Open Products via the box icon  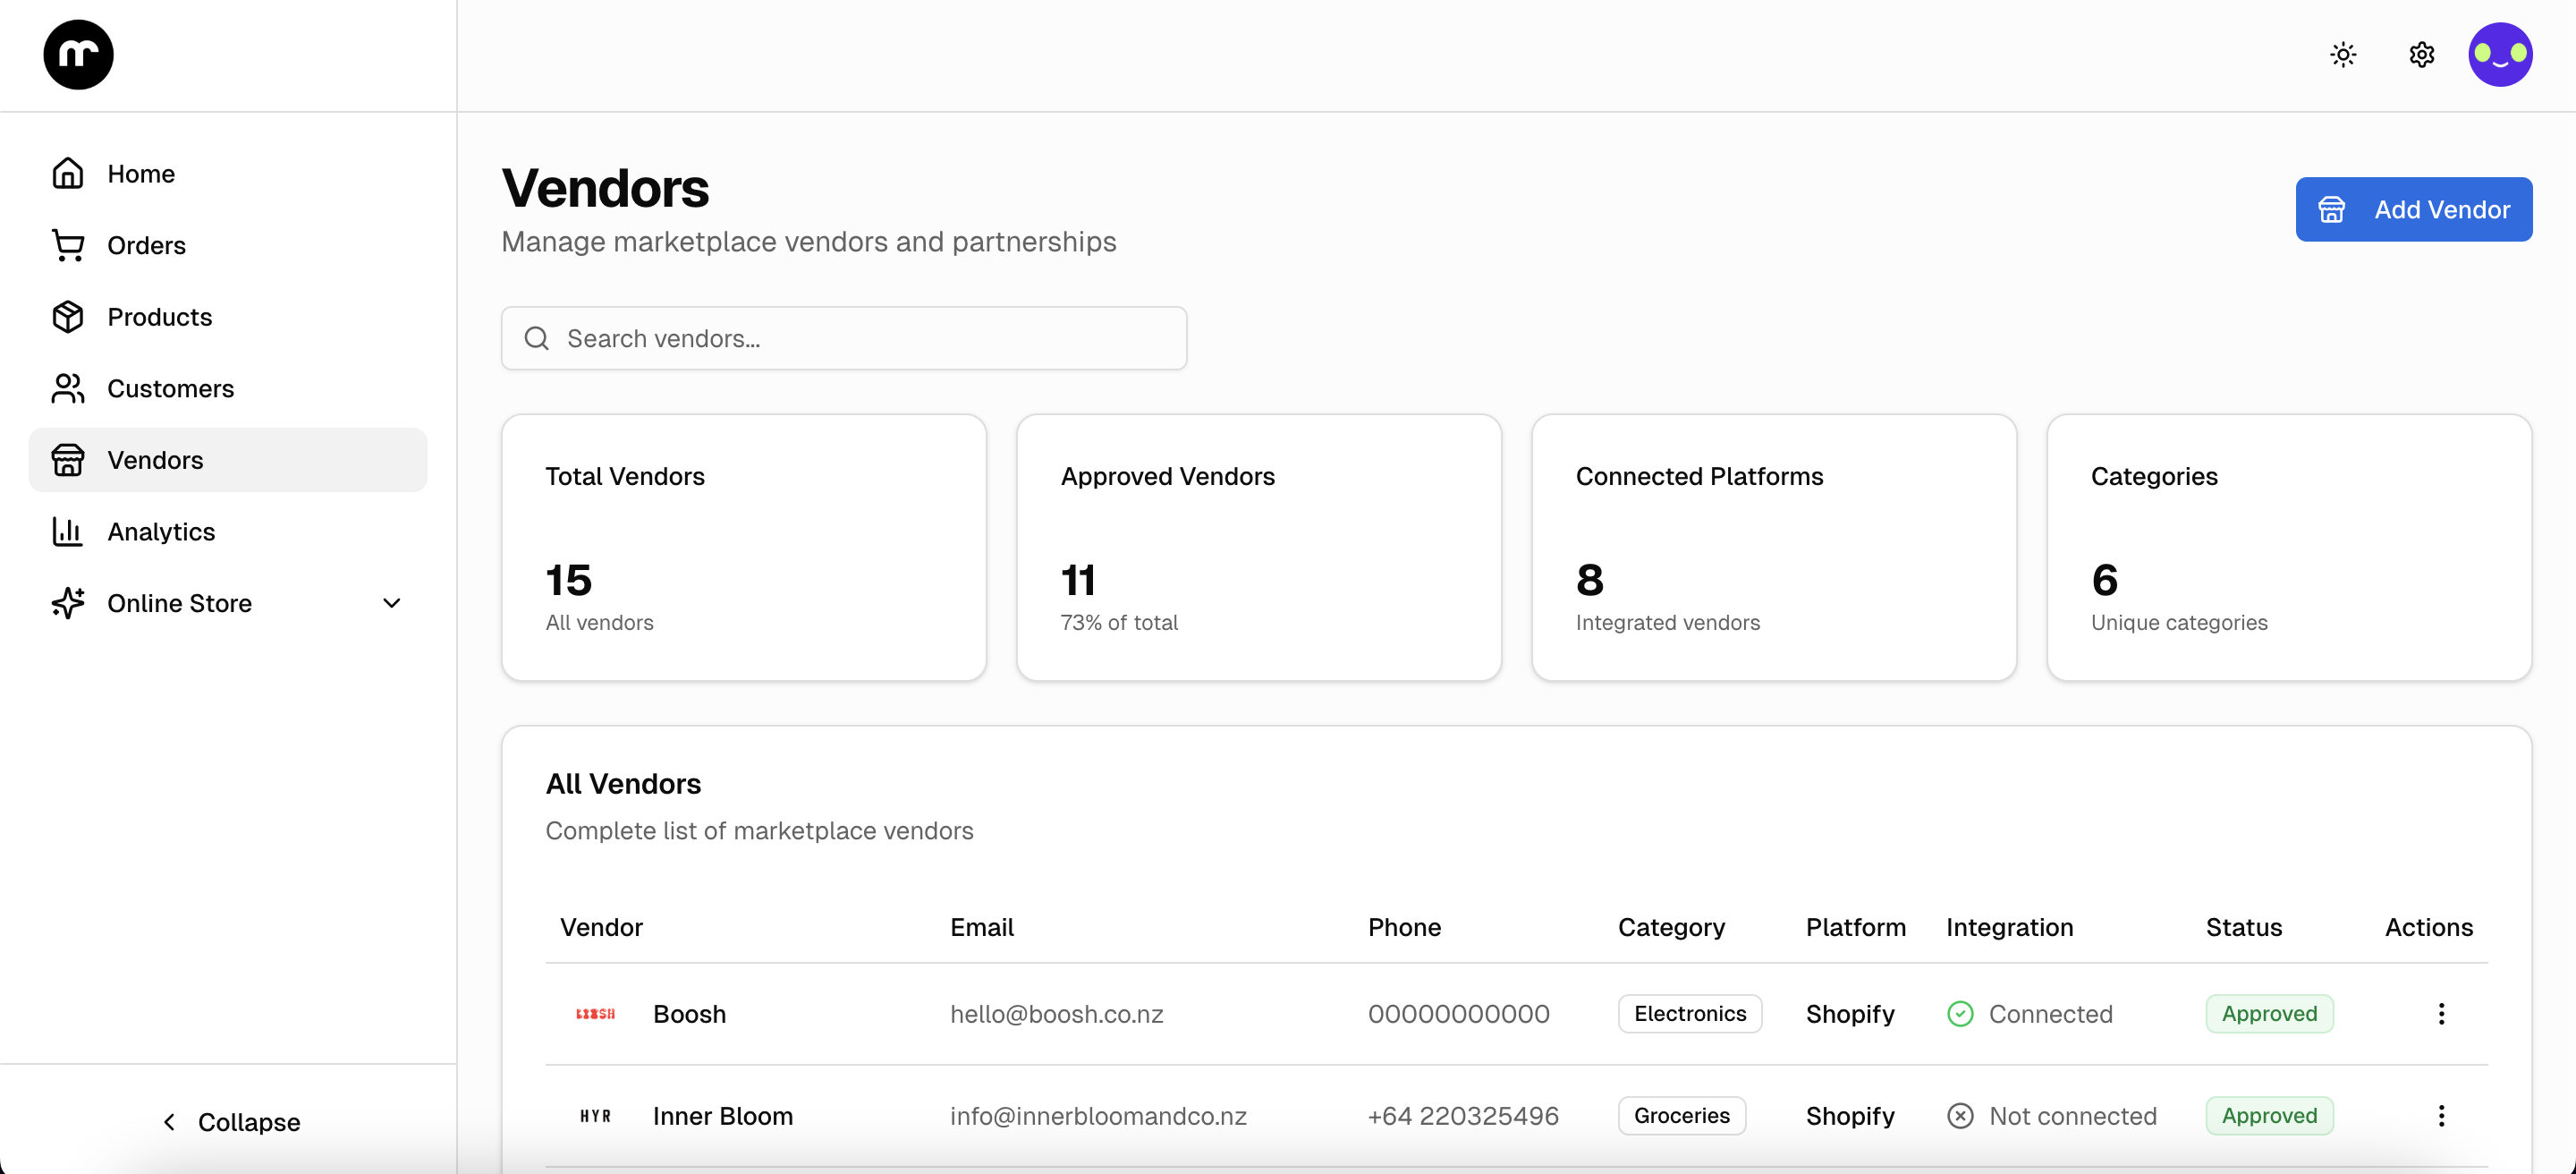67,316
